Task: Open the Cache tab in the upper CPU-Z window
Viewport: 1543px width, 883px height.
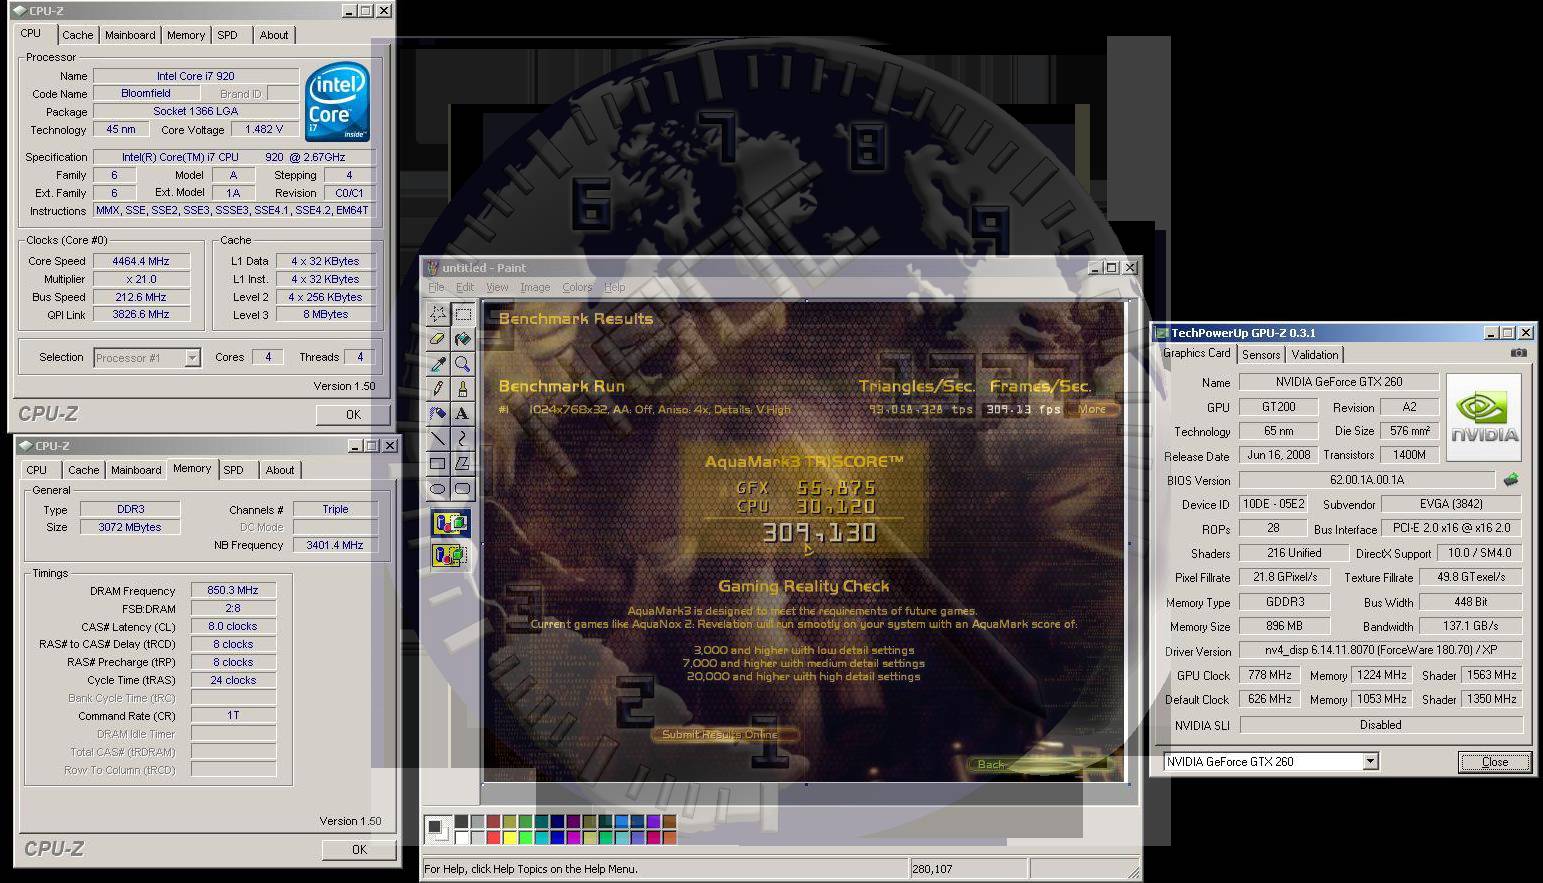Action: click(77, 35)
